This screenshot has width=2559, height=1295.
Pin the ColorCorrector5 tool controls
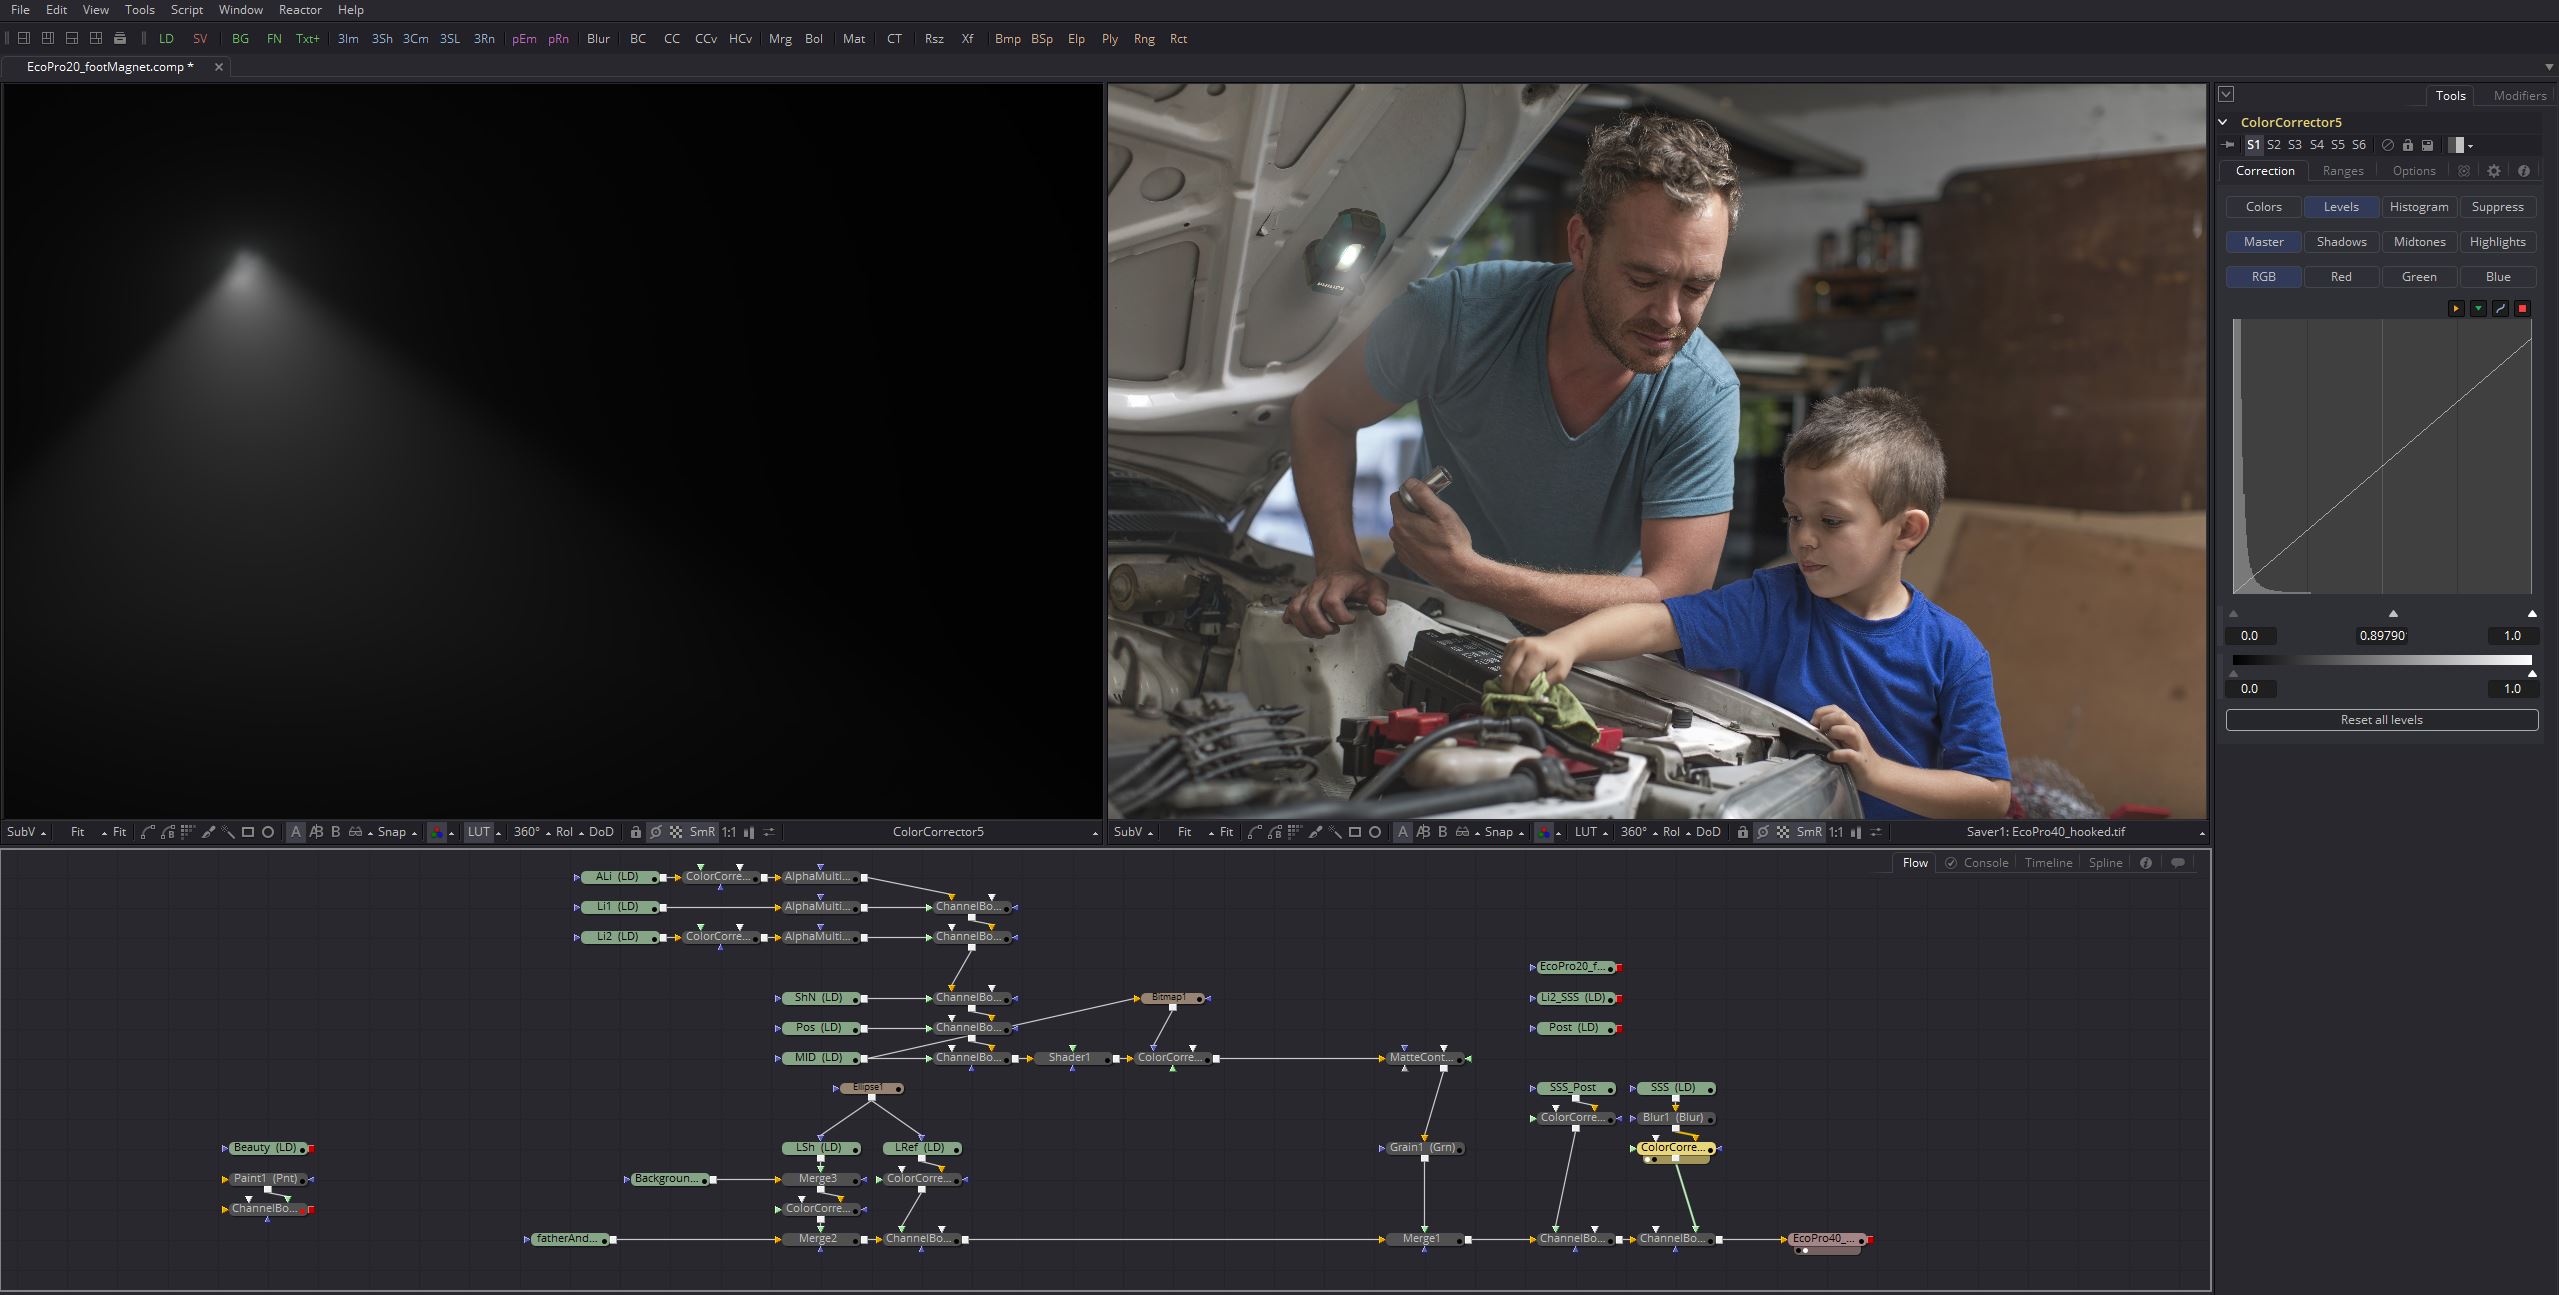pyautogui.click(x=2228, y=145)
